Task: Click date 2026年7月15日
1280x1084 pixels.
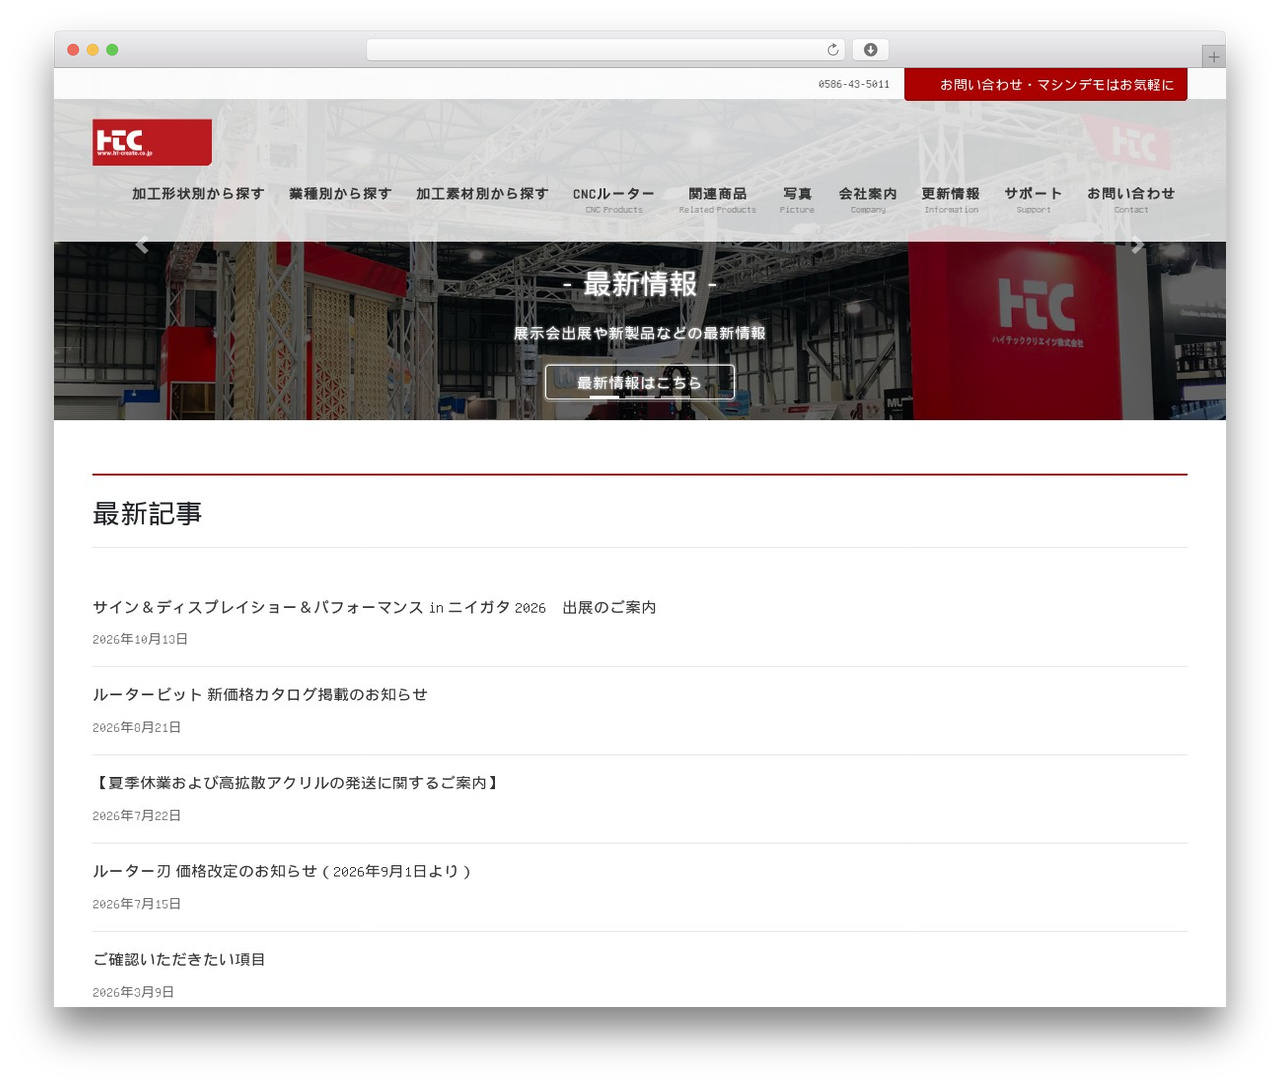Action: point(137,903)
